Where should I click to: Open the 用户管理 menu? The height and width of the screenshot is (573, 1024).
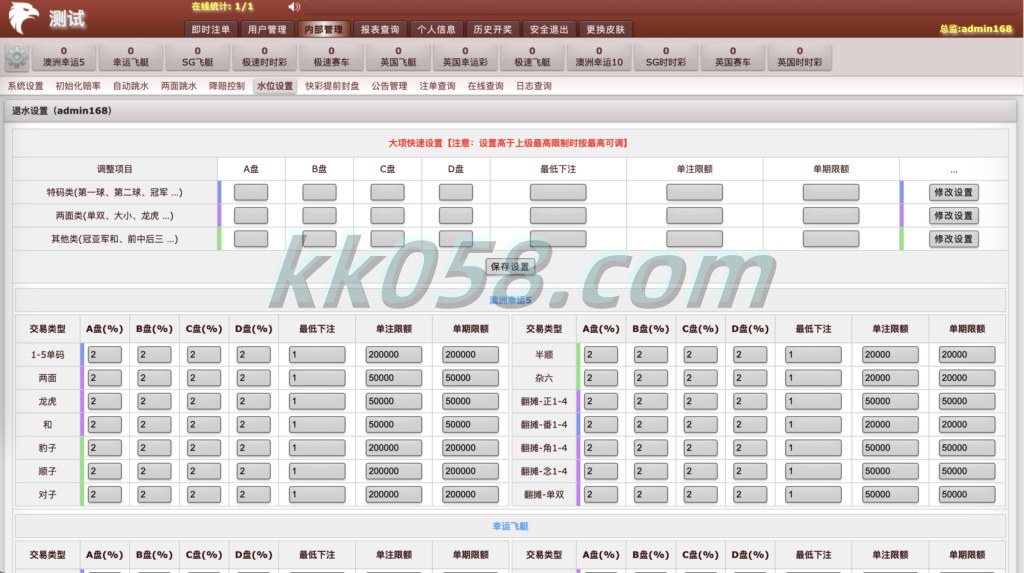pos(267,29)
